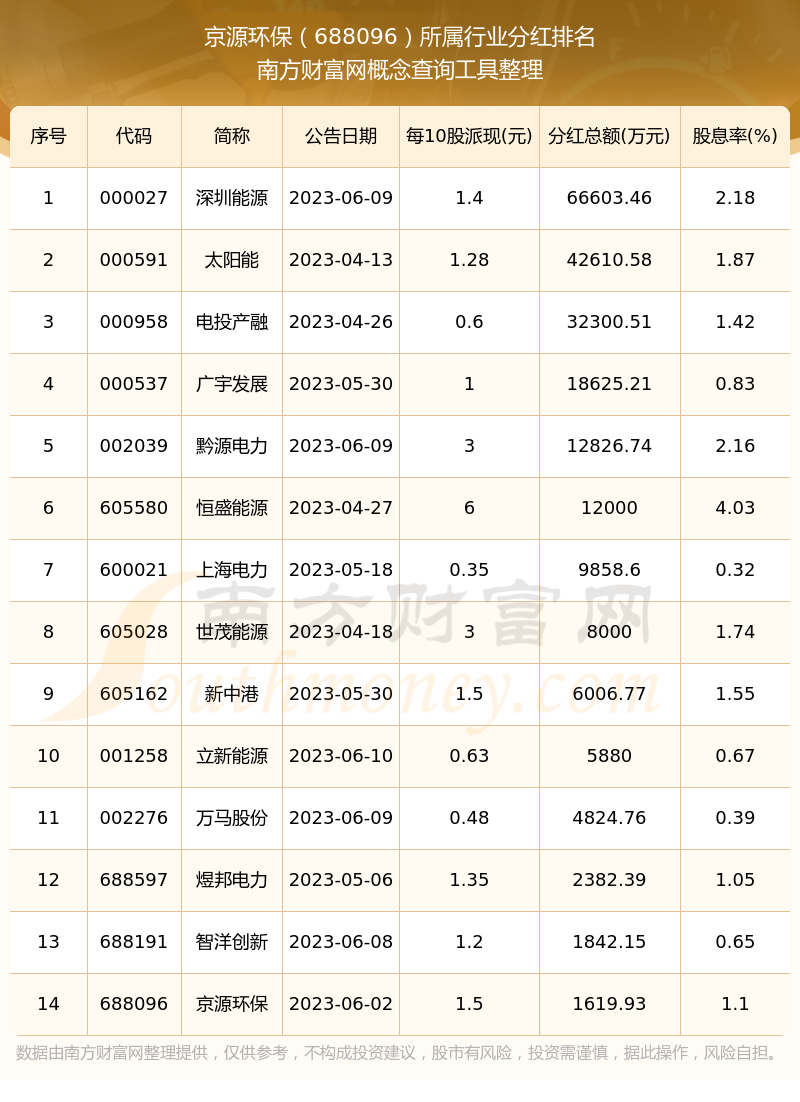Click the date 2023-06-08

click(x=341, y=942)
